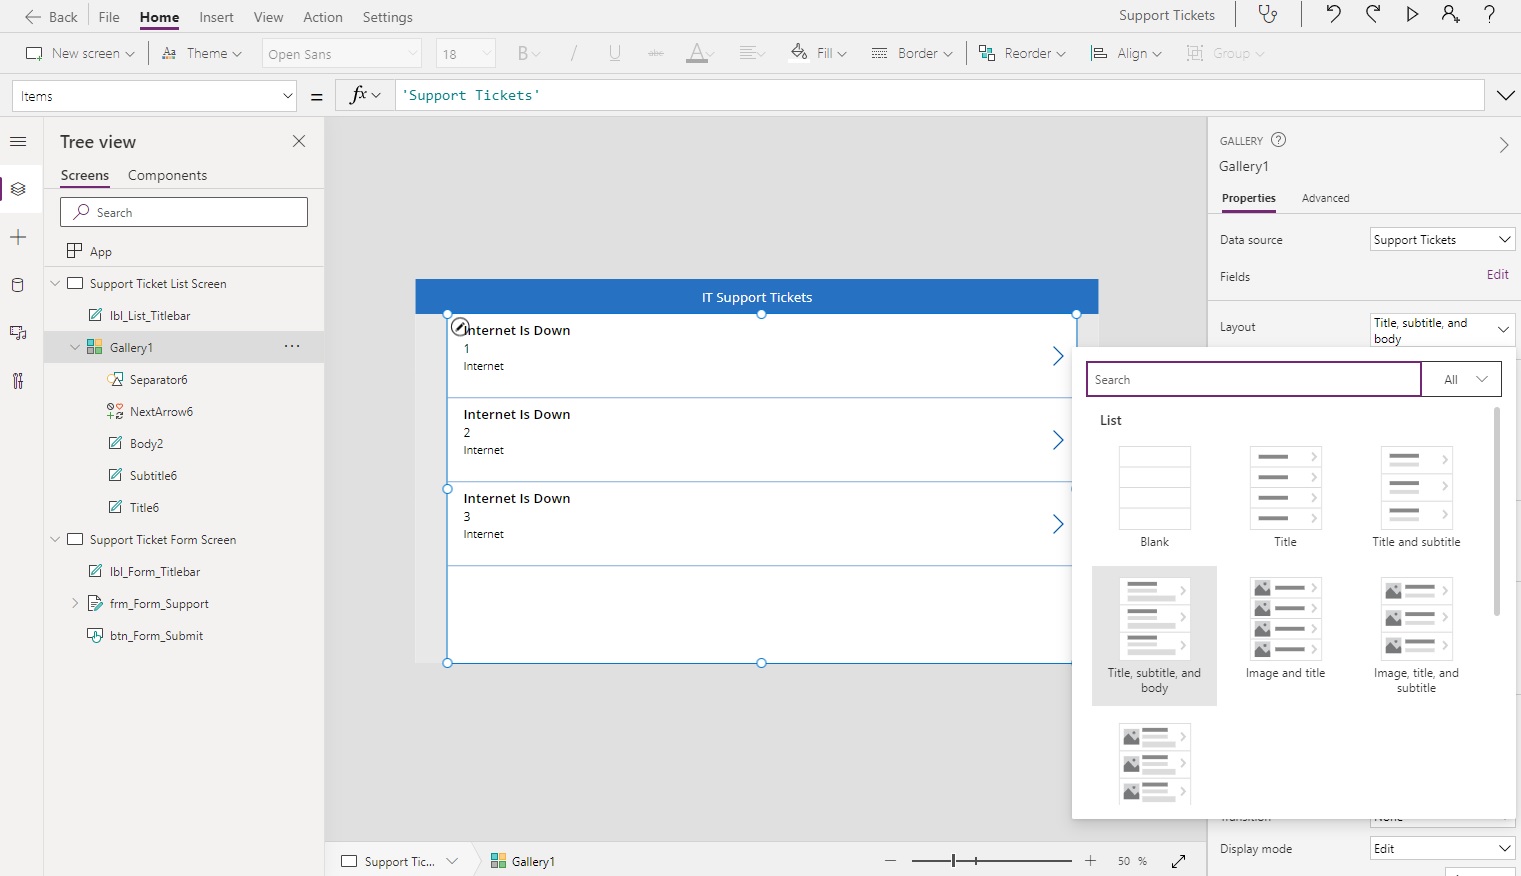1521x876 pixels.
Task: Click the Preview app play icon
Action: tap(1413, 15)
